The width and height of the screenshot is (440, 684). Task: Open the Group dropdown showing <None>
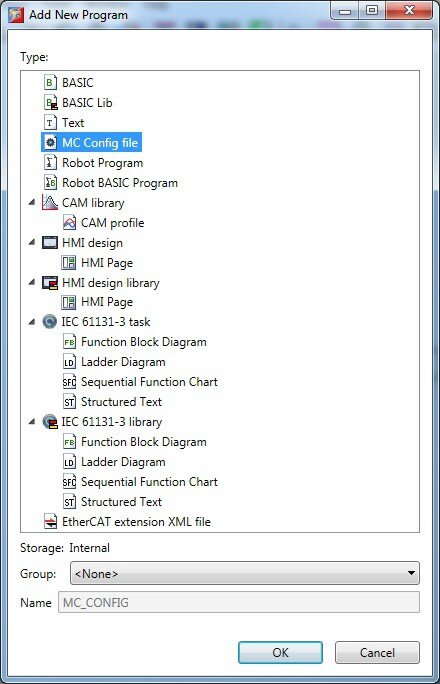coord(245,573)
